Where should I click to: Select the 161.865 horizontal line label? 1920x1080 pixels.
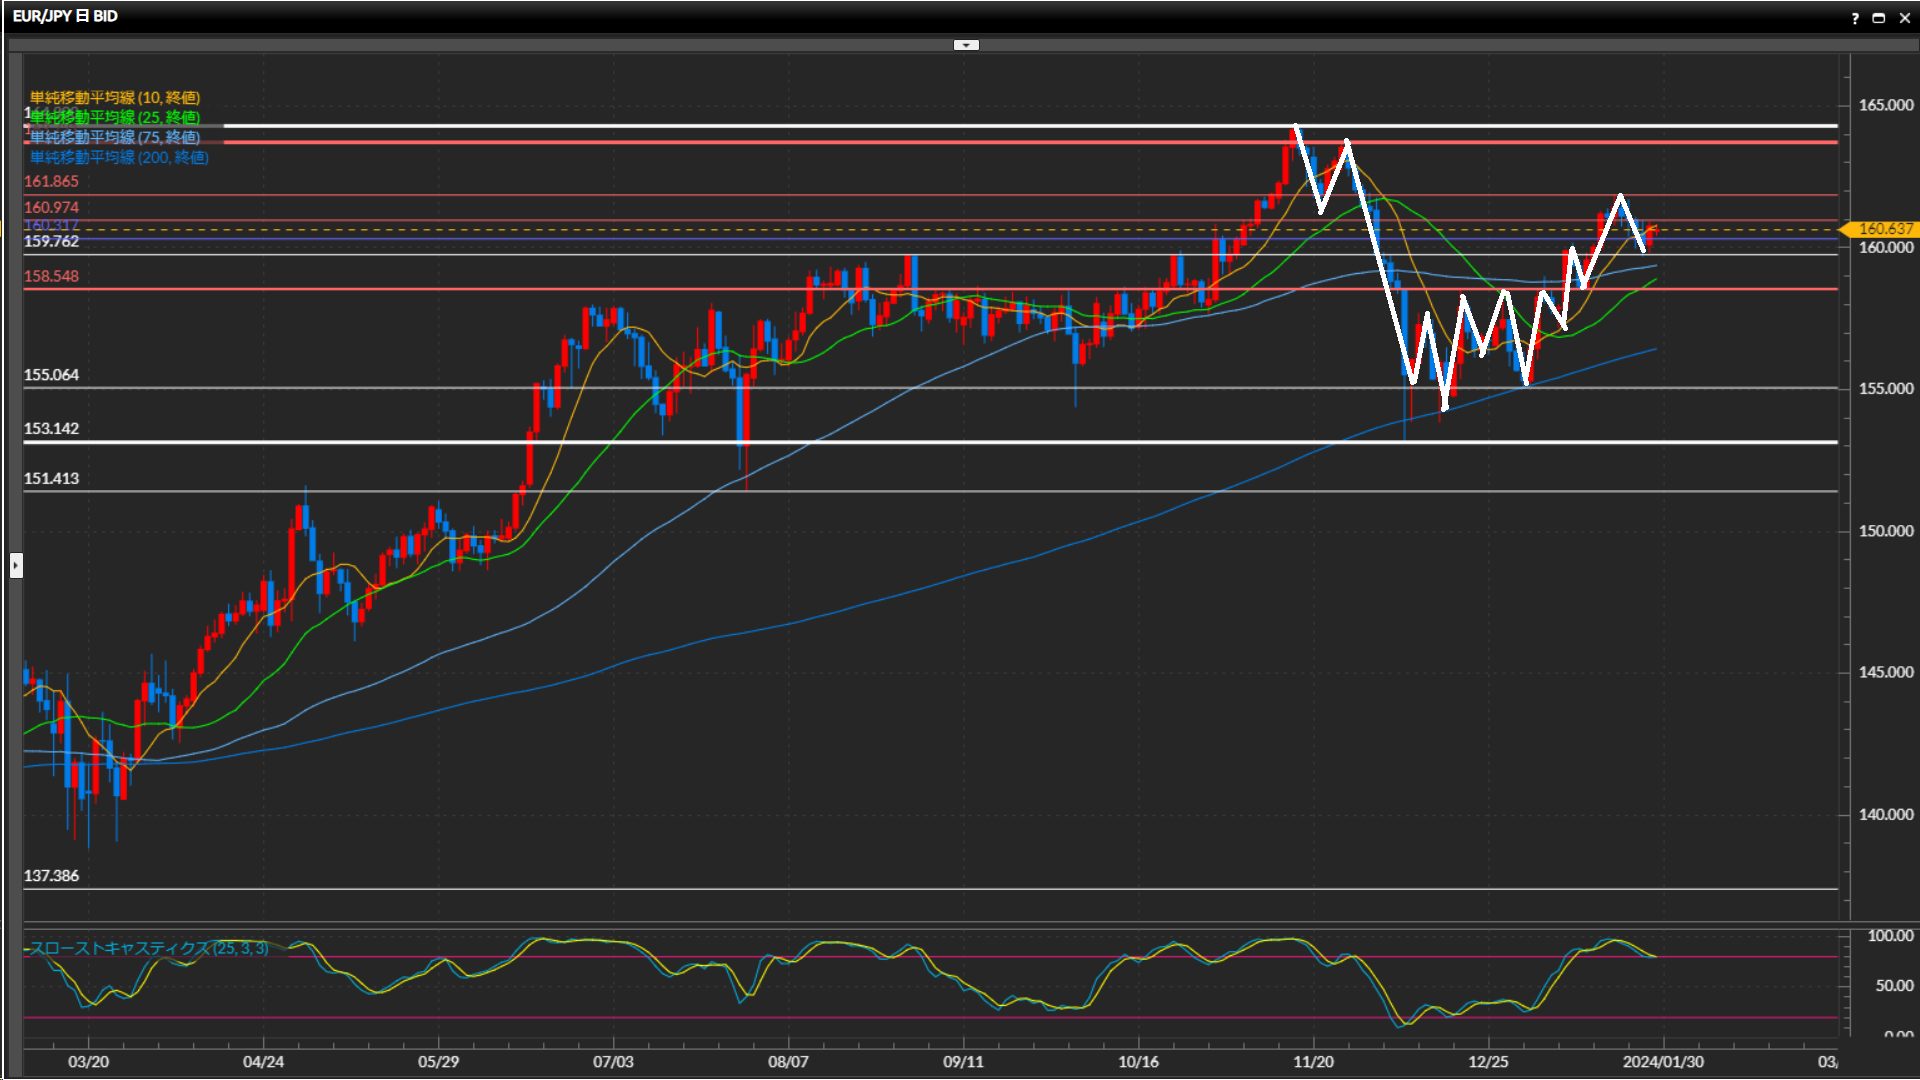51,181
